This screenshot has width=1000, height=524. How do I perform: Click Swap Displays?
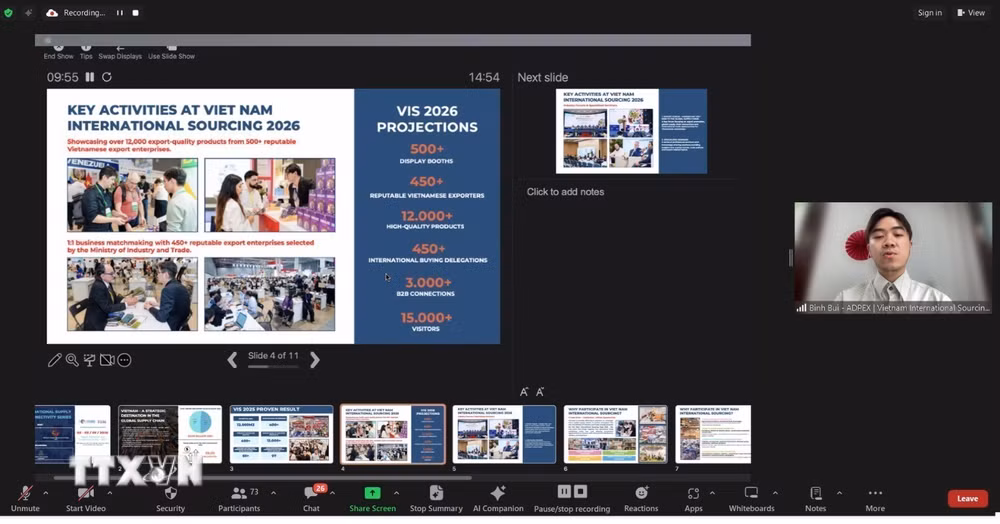[120, 51]
